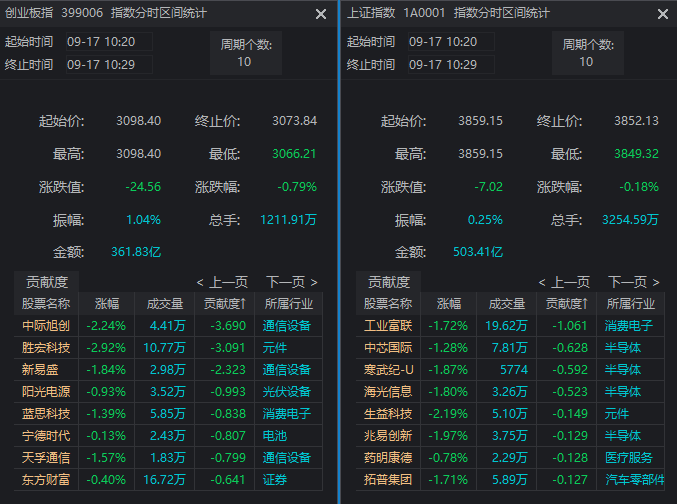This screenshot has width=677, height=504.
Task: Open stock 中际旭创 in the list
Action: click(x=46, y=326)
